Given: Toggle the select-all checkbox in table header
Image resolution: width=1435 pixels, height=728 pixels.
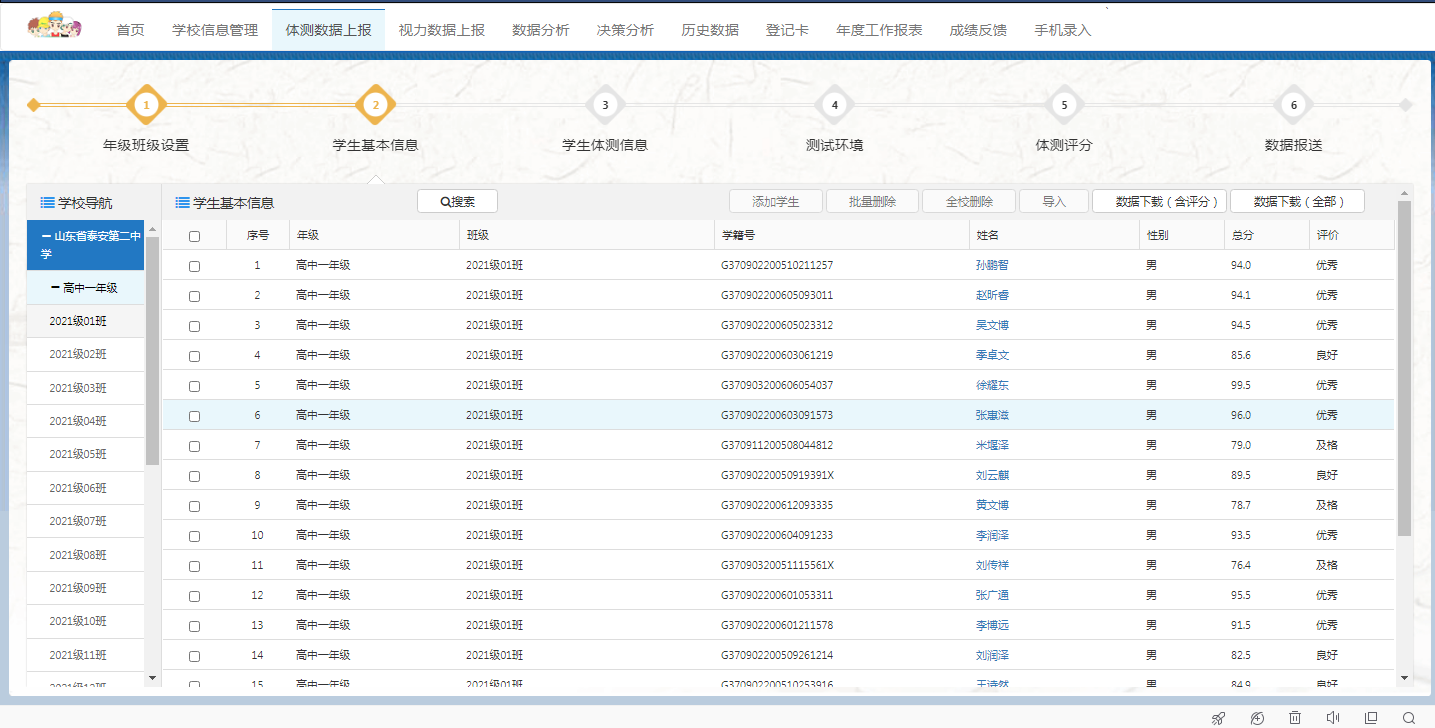Looking at the screenshot, I should [x=194, y=236].
